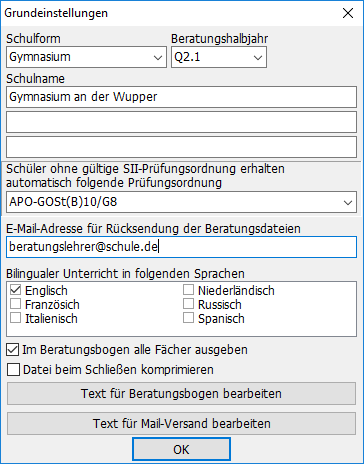Click the Schulname field with Gymnasium an der Wupper

tap(181, 97)
